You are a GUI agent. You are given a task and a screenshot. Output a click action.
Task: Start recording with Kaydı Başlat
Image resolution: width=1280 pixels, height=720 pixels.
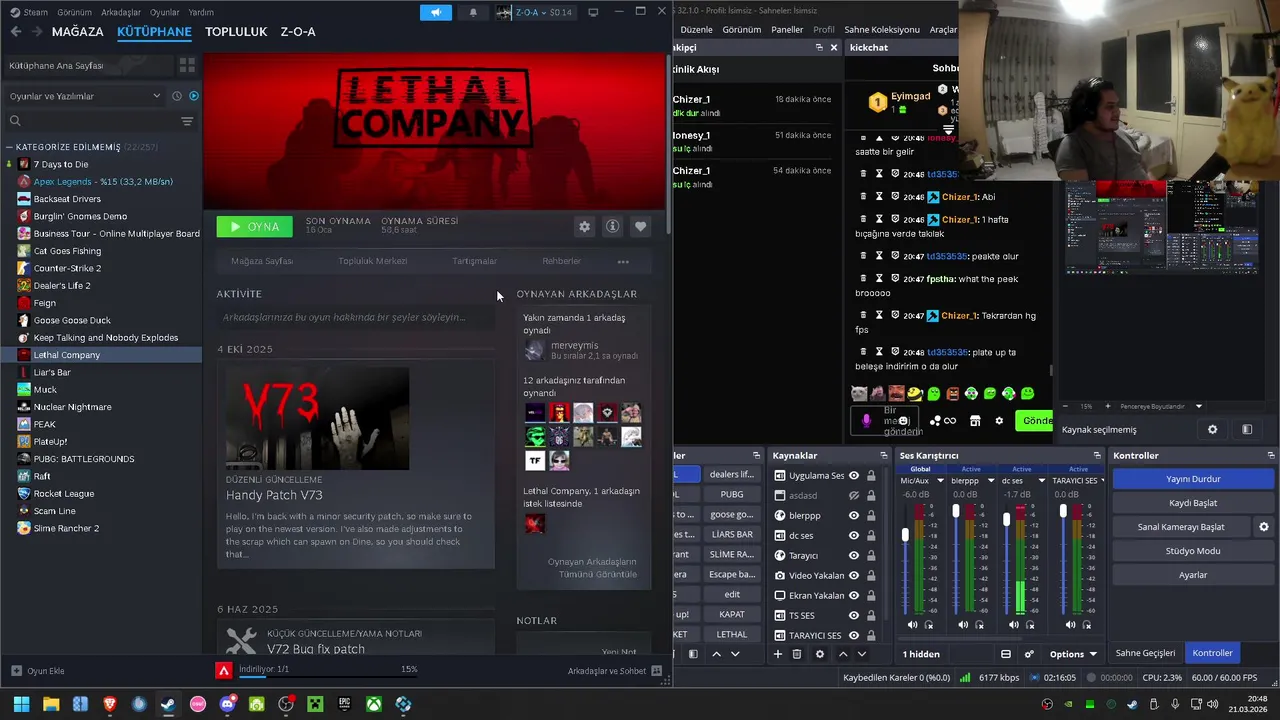point(1193,503)
